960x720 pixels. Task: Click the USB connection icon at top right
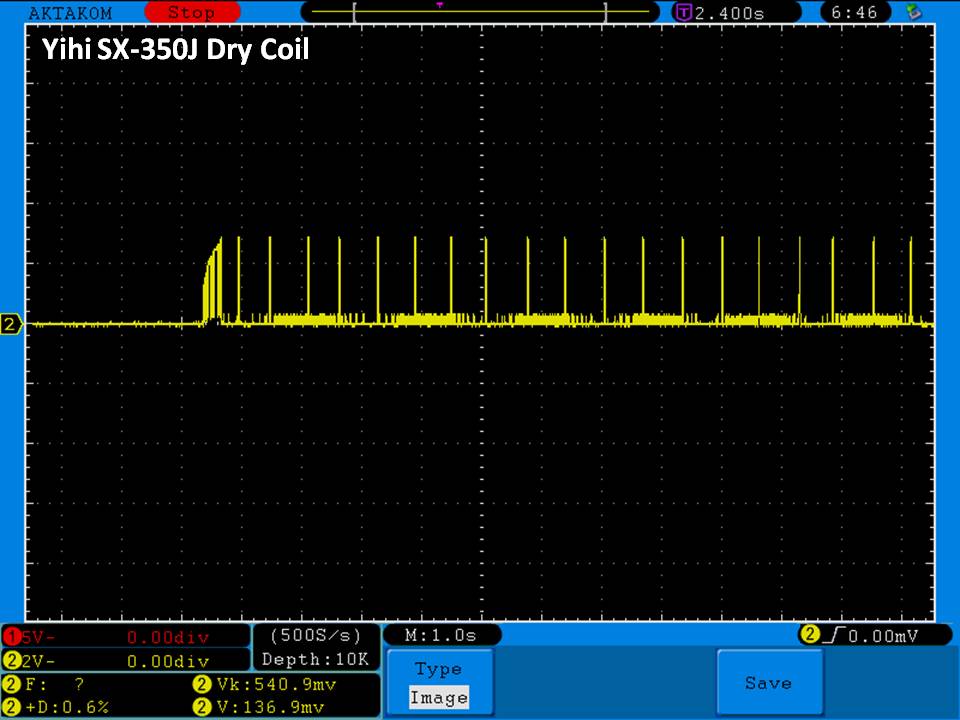click(x=912, y=12)
